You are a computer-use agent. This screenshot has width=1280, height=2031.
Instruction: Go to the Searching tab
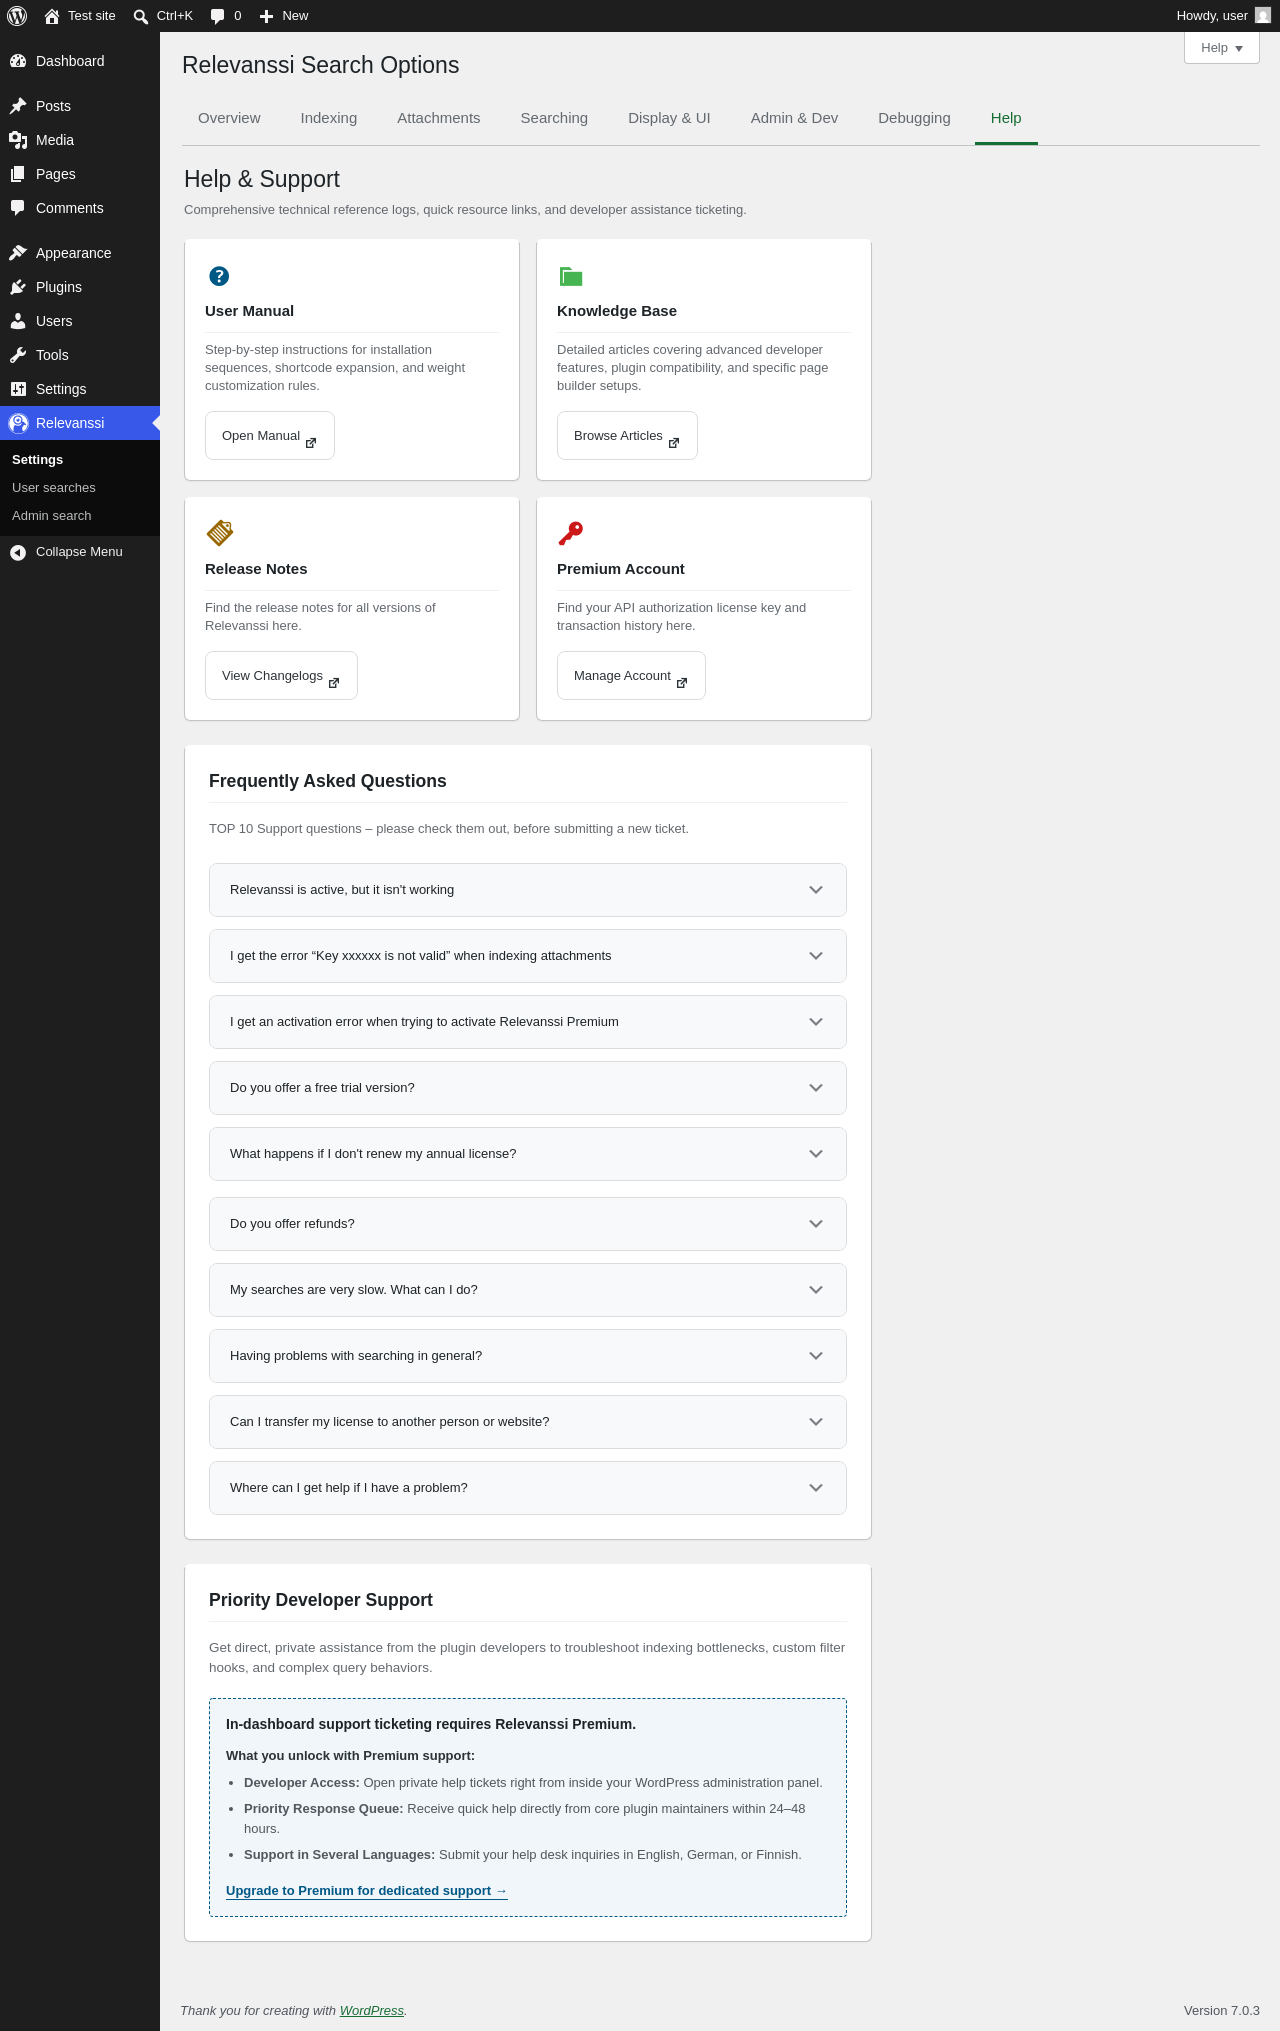pyautogui.click(x=554, y=118)
